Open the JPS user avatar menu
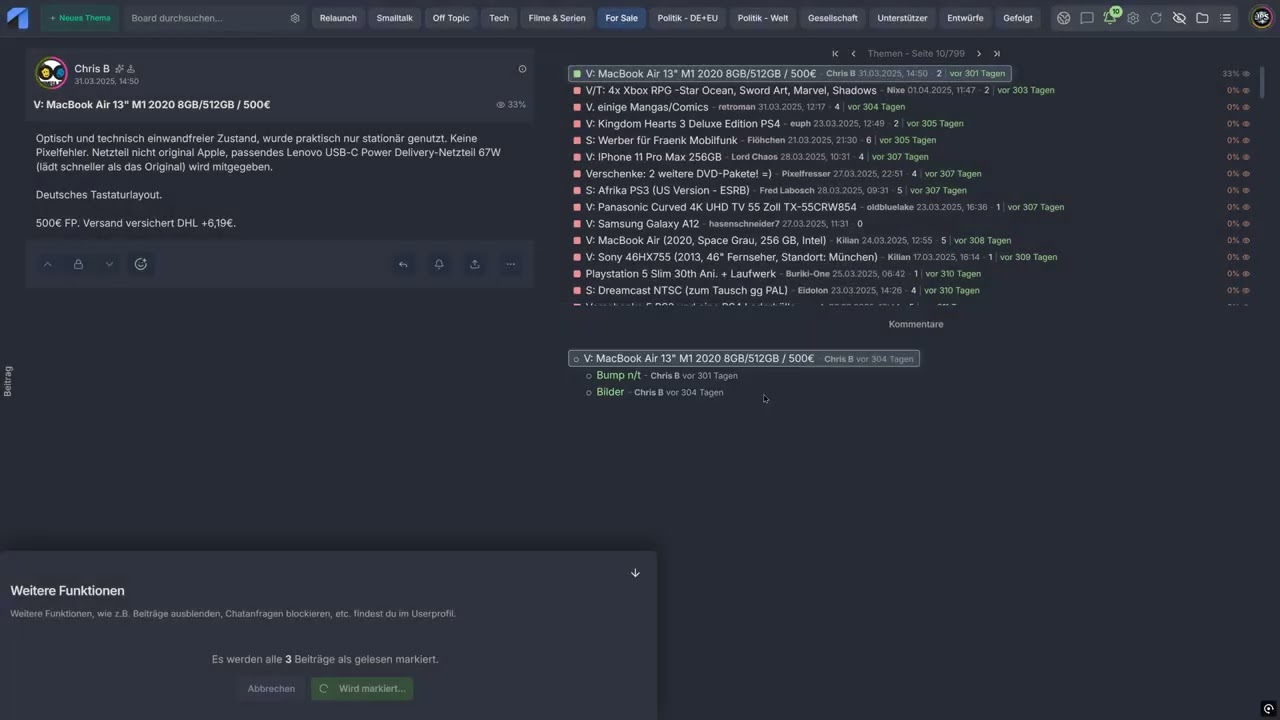1280x720 pixels. pos(1261,18)
